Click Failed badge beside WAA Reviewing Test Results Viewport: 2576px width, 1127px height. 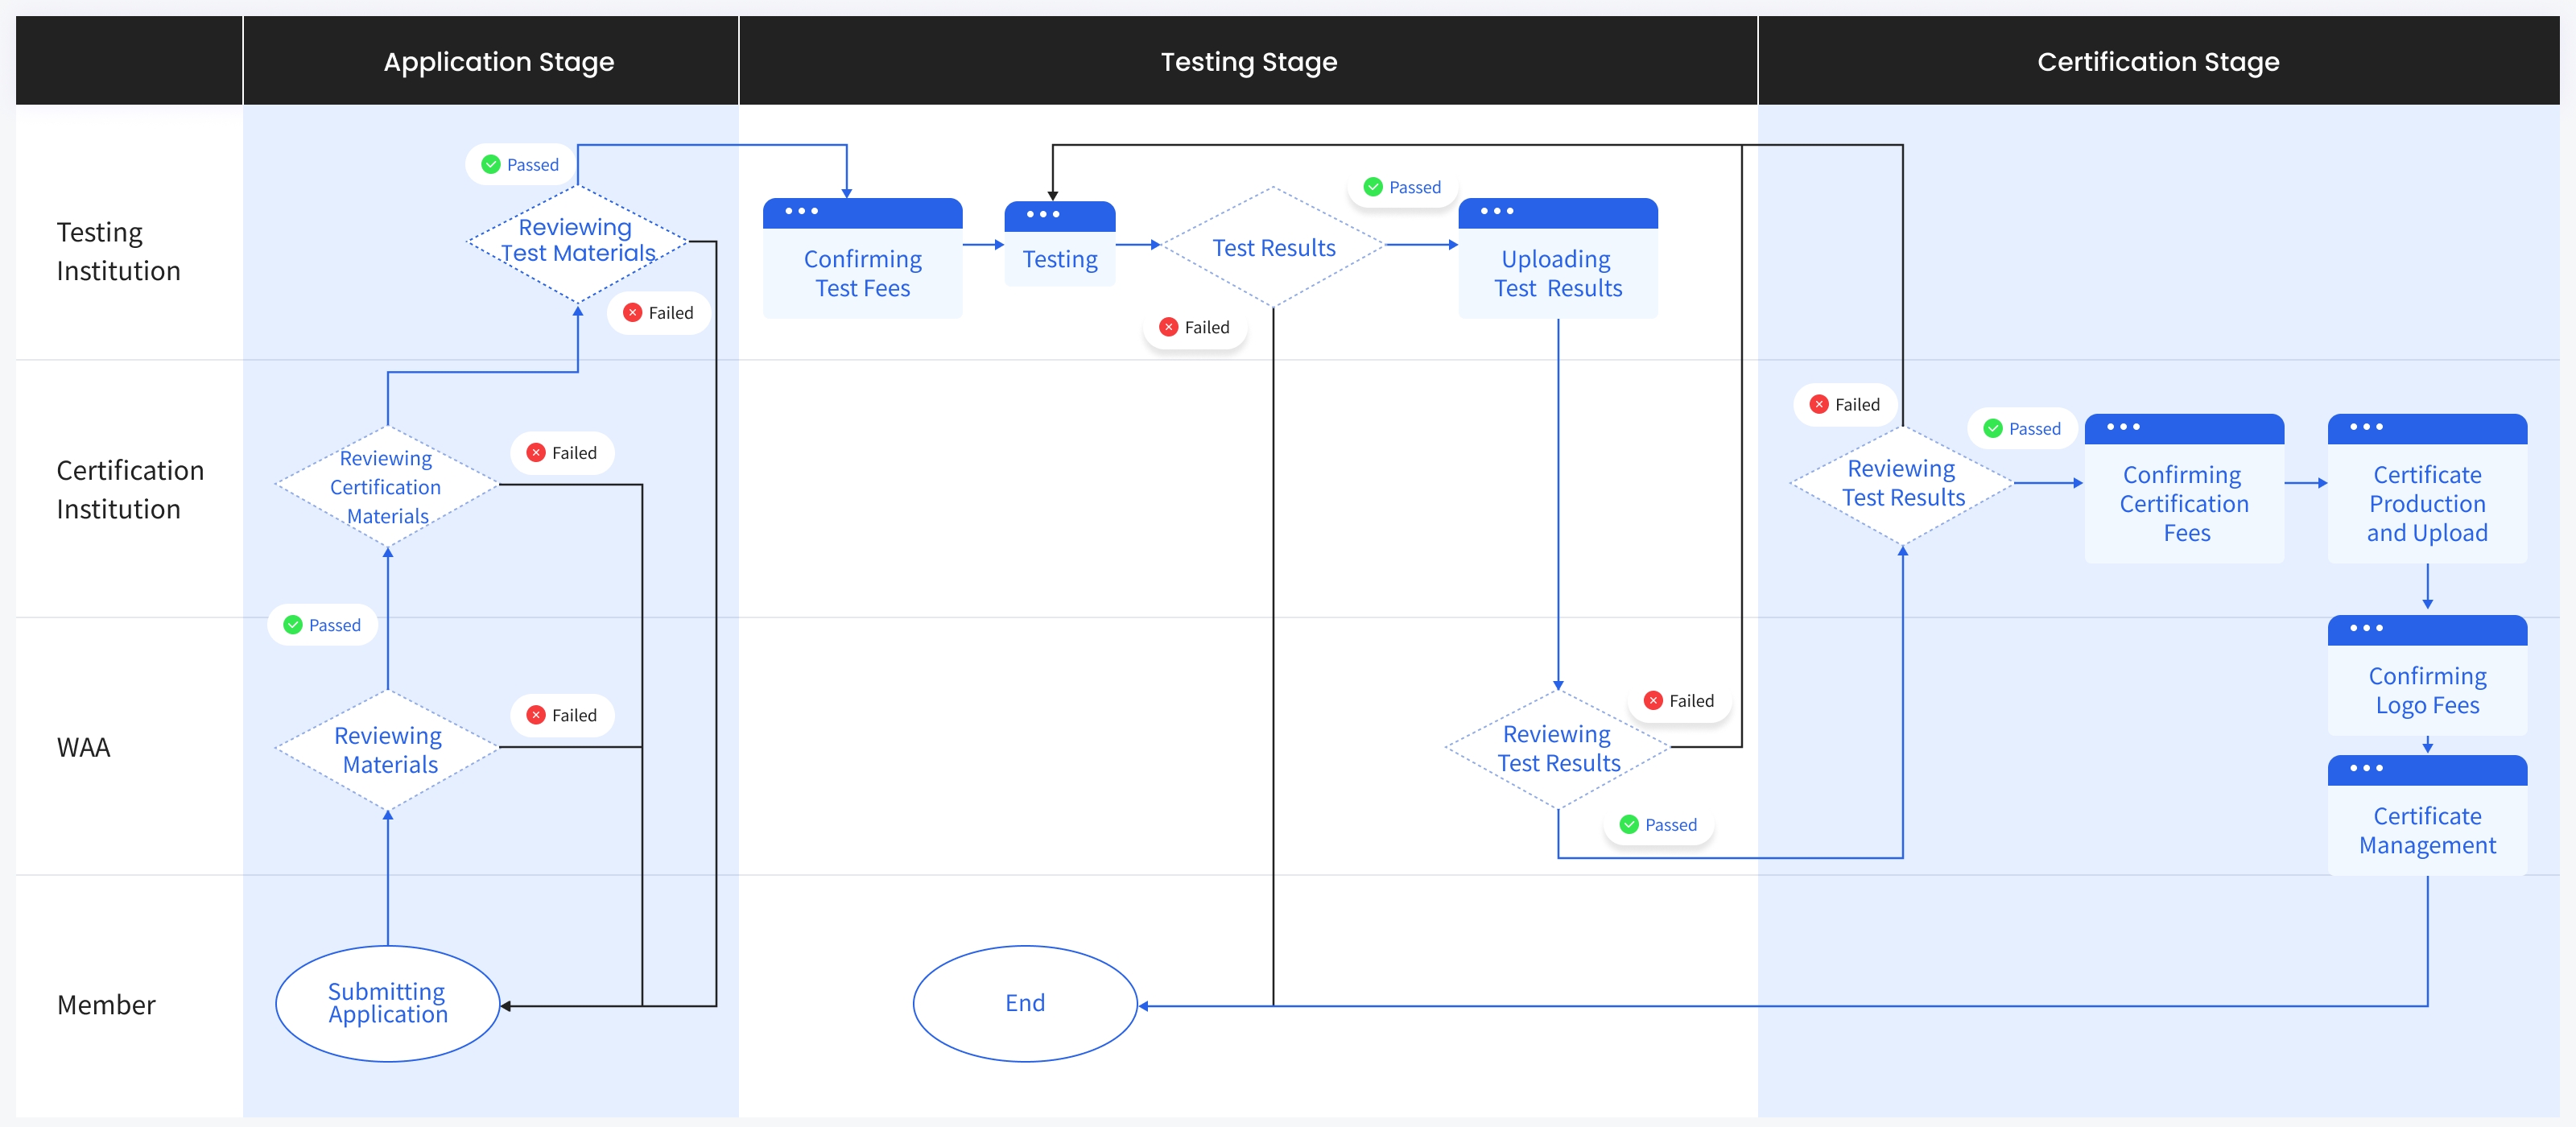(x=1679, y=701)
